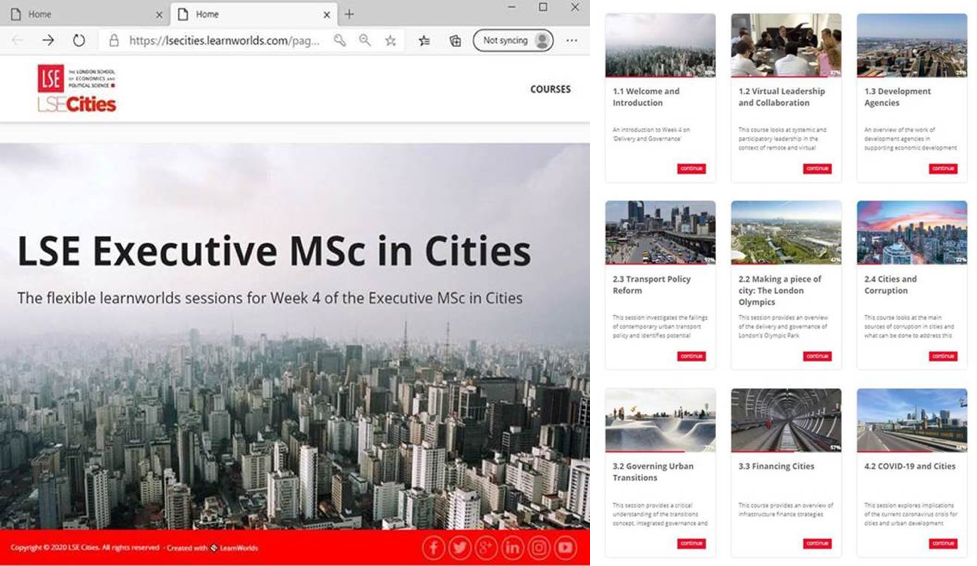Viewport: 977px width, 566px height.
Task: Add page to favorites with star icon
Action: (x=391, y=41)
